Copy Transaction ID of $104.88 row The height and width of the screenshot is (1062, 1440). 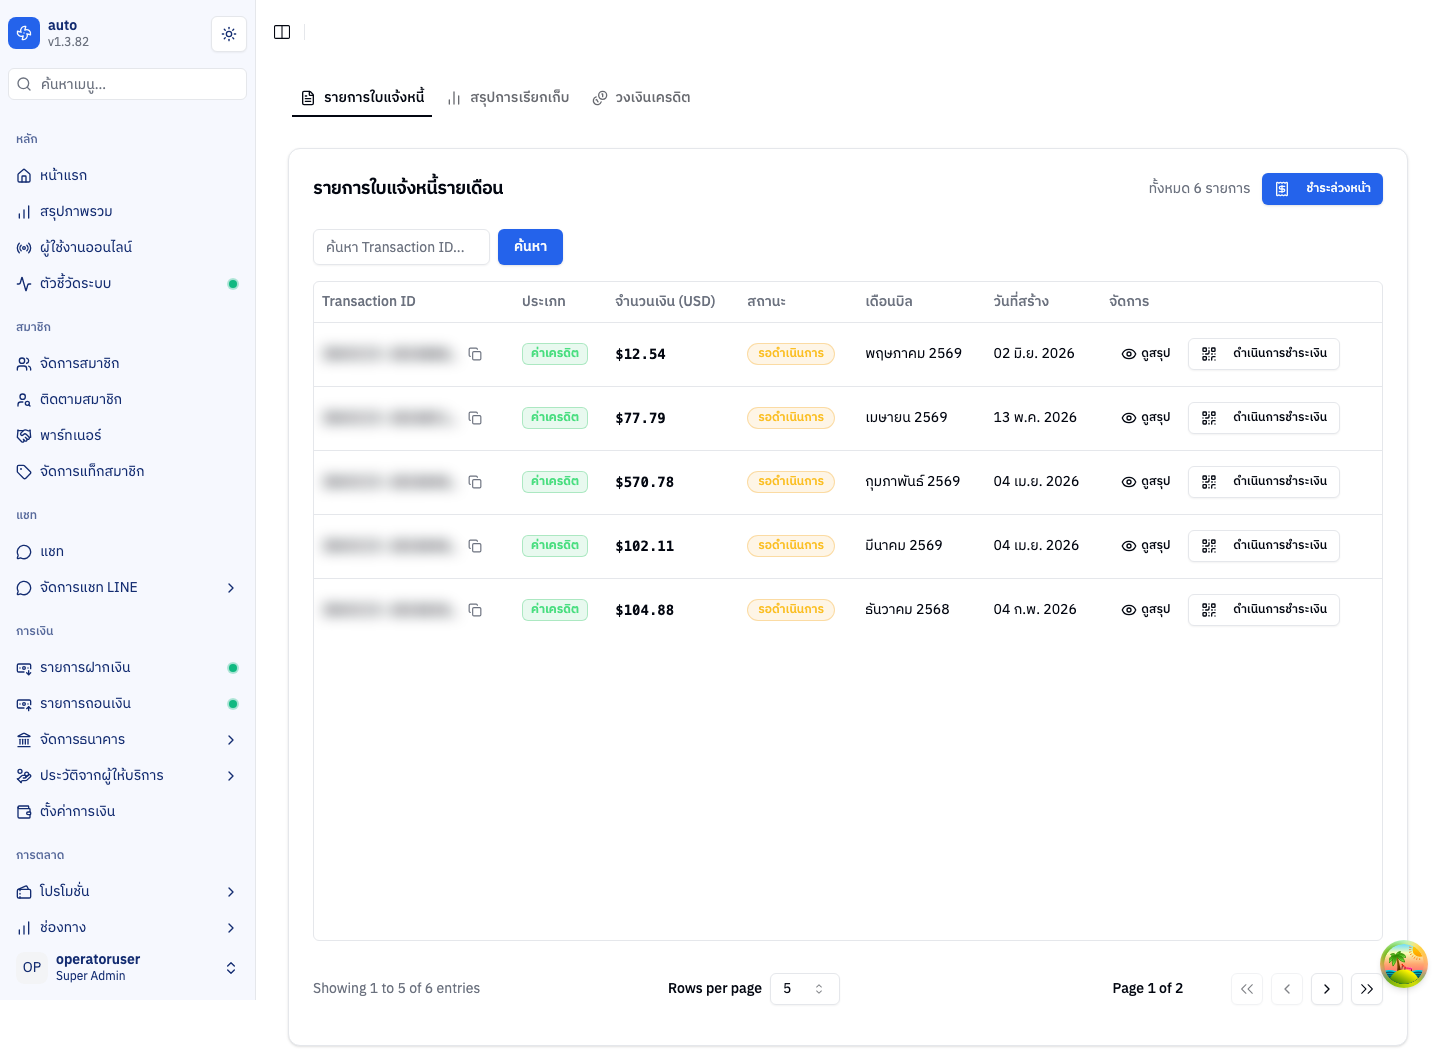[475, 610]
